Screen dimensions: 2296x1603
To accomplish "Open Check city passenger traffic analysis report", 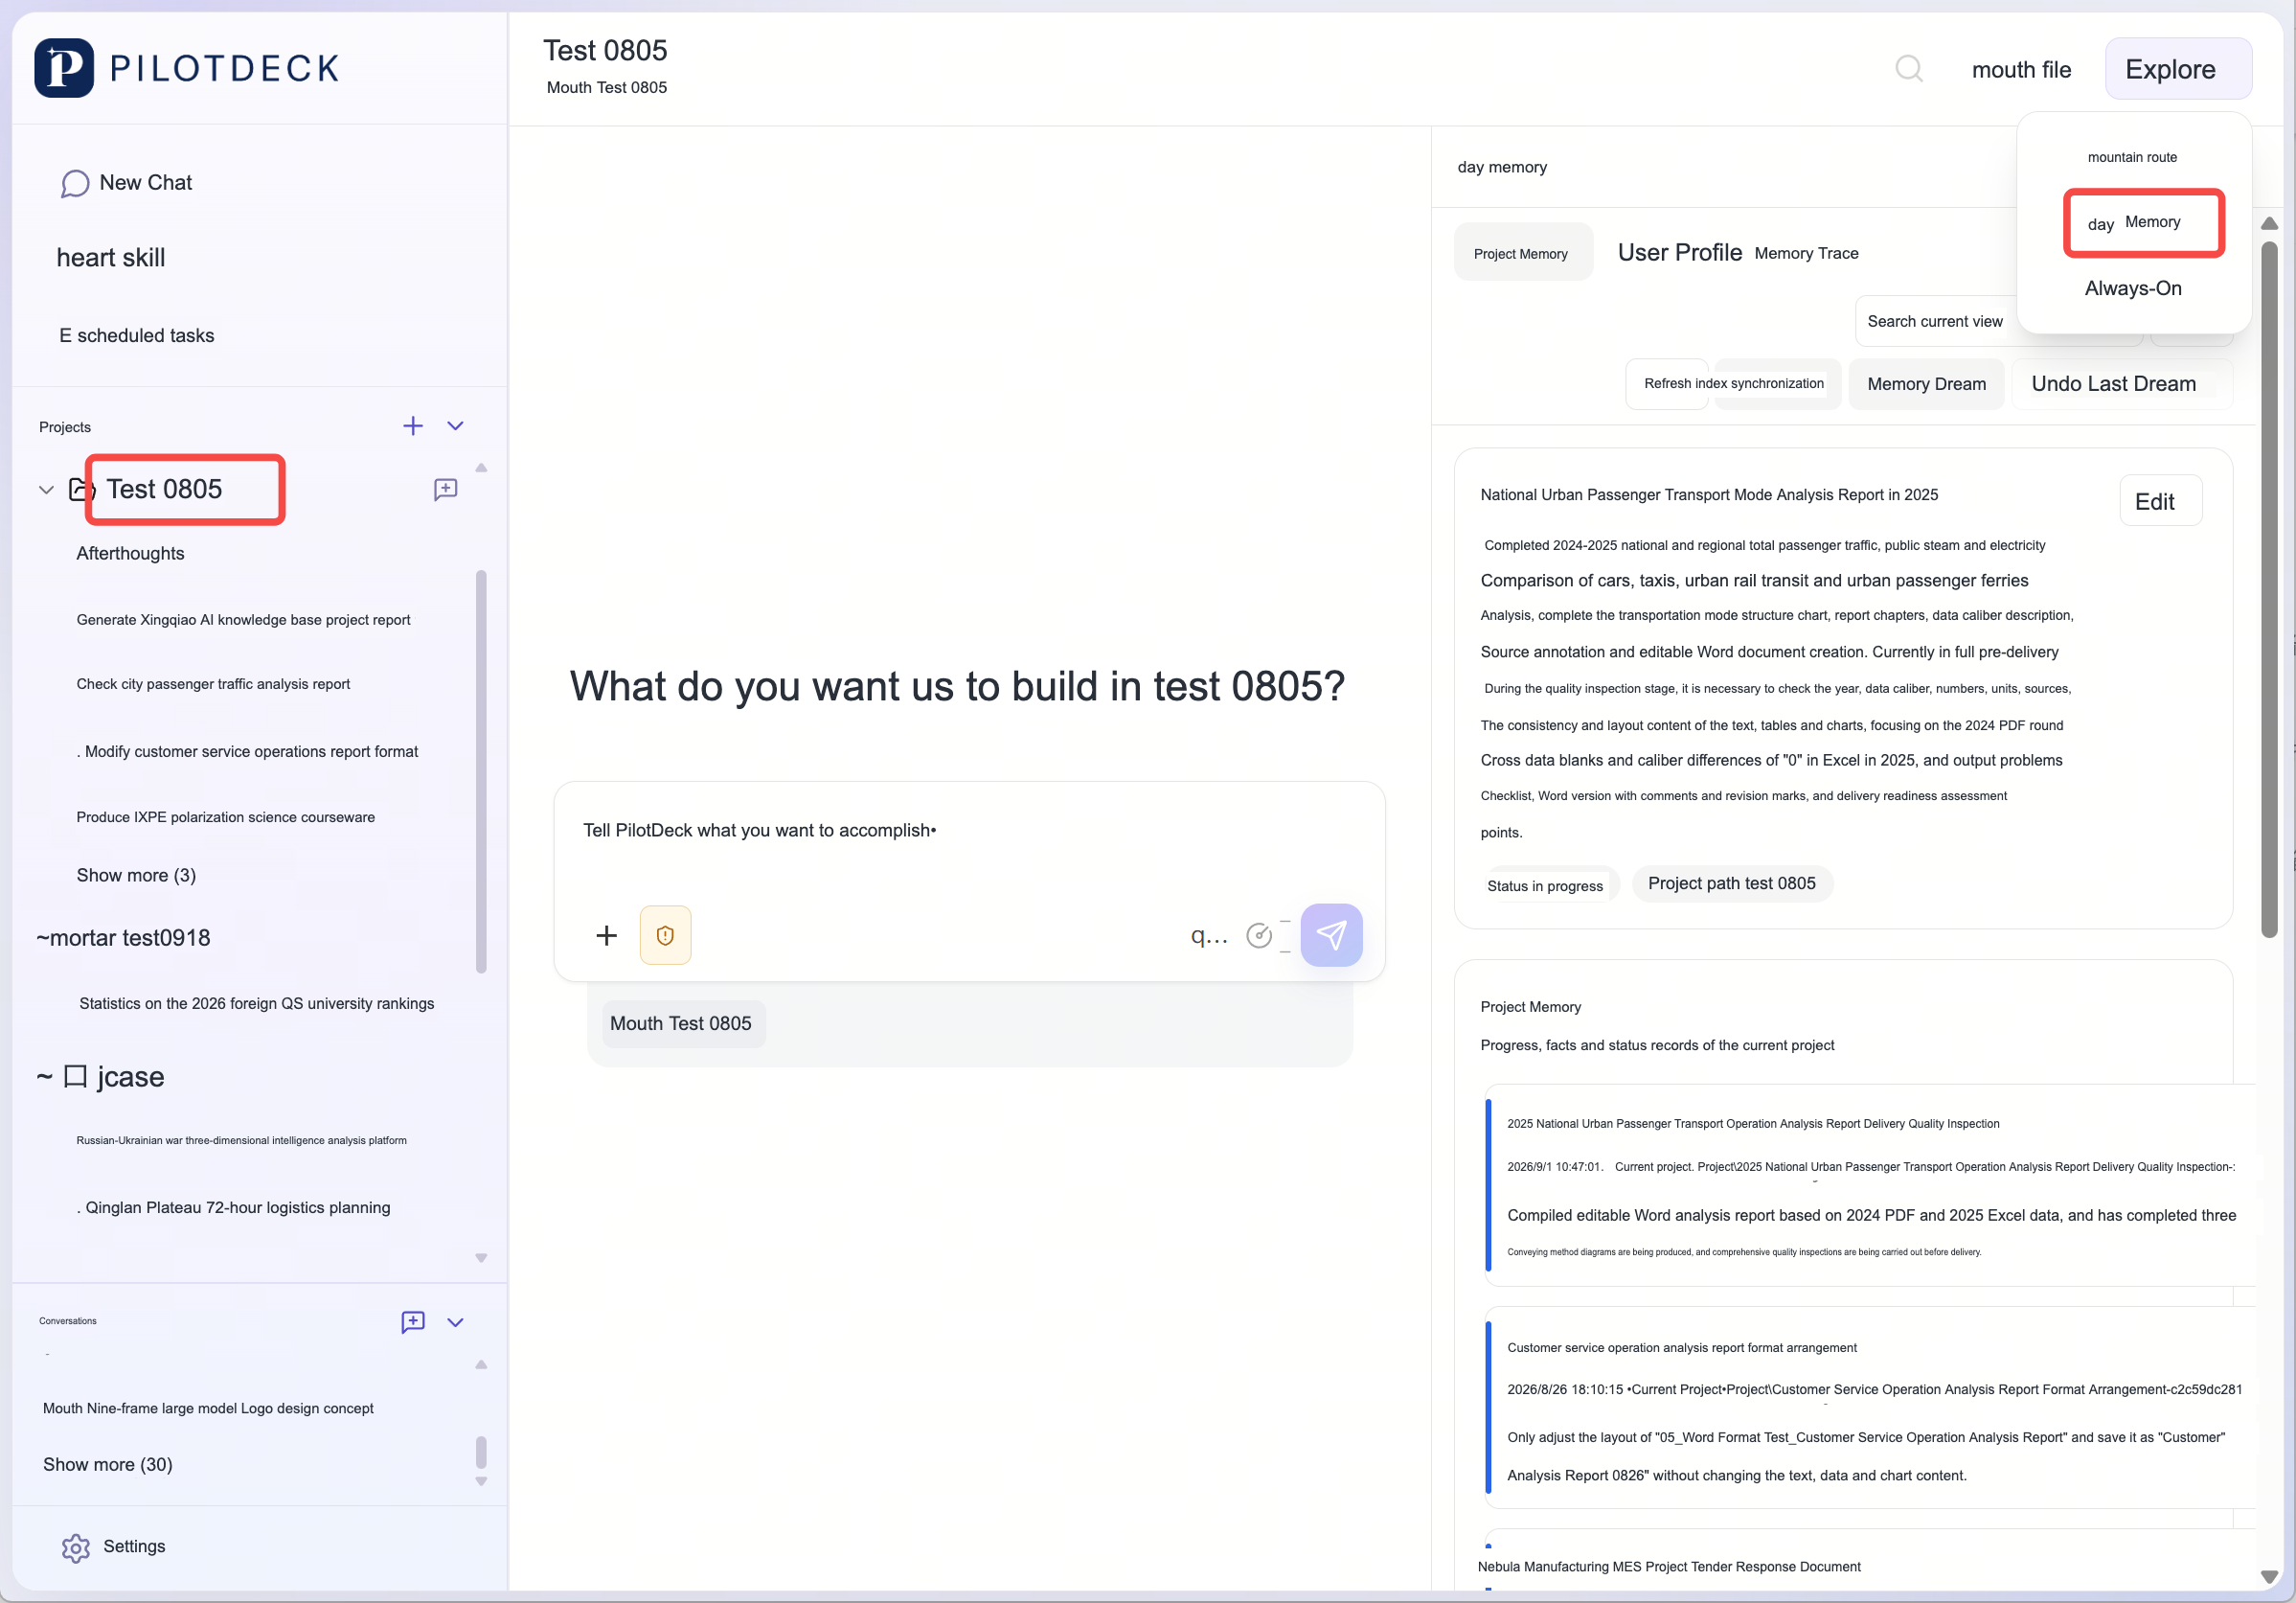I will point(213,684).
